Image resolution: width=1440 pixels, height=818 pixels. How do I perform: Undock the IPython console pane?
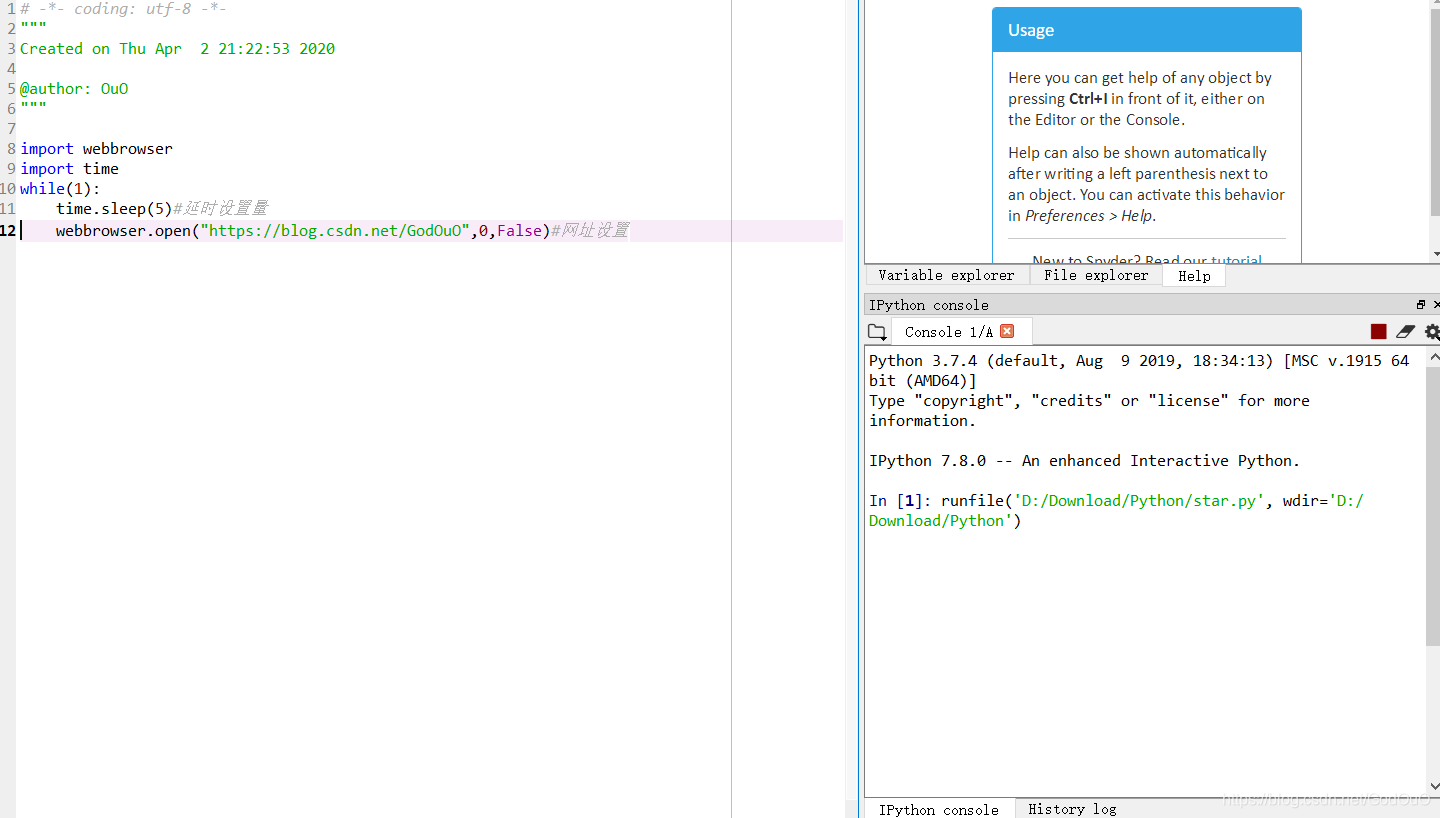tap(1421, 305)
